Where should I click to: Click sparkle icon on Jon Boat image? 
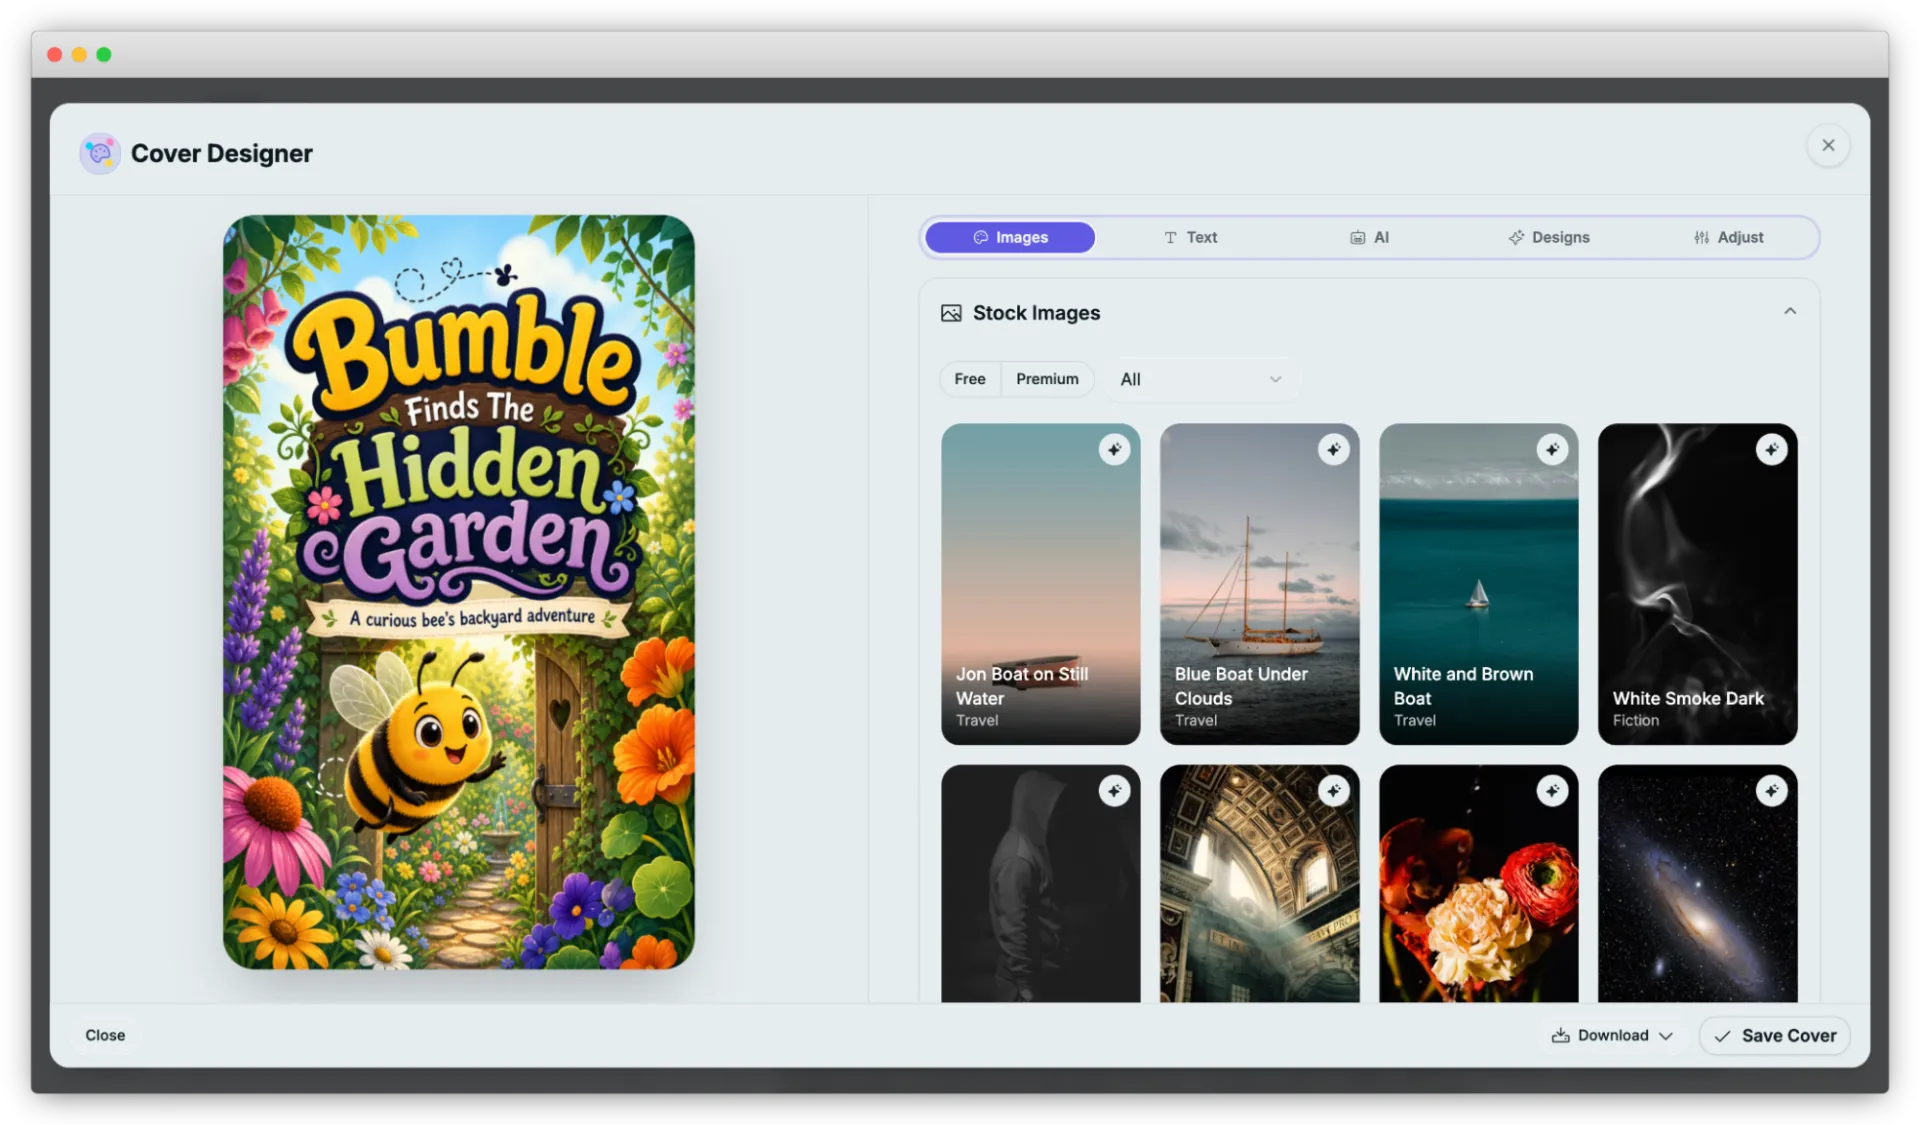pyautogui.click(x=1114, y=450)
